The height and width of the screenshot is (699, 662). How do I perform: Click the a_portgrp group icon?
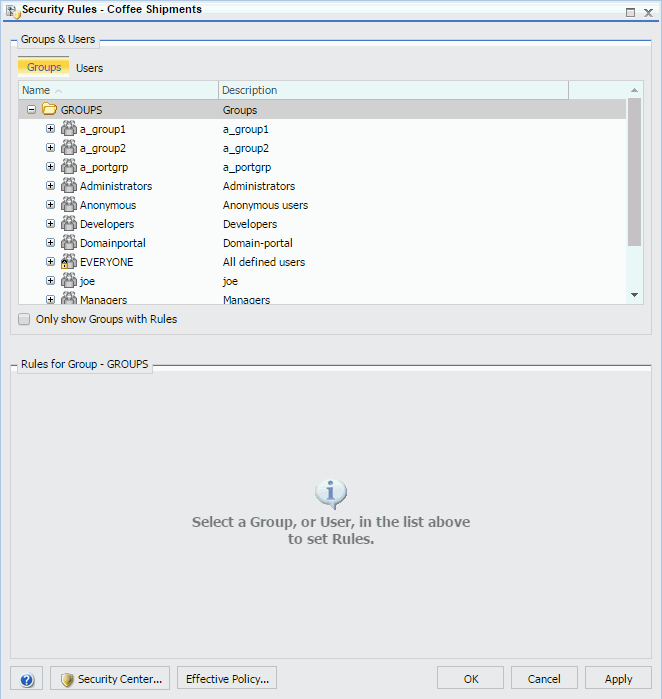click(x=69, y=167)
